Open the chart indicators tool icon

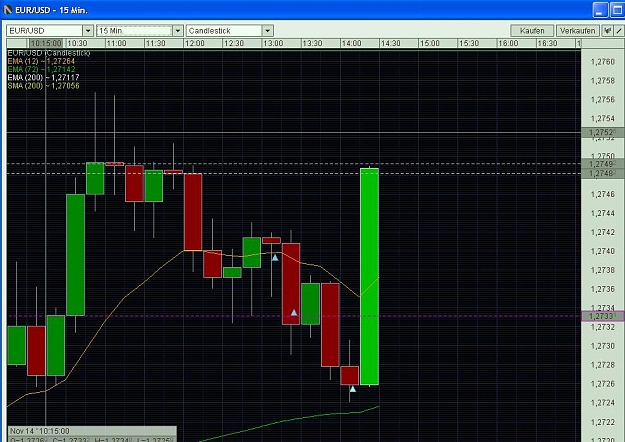coord(607,31)
